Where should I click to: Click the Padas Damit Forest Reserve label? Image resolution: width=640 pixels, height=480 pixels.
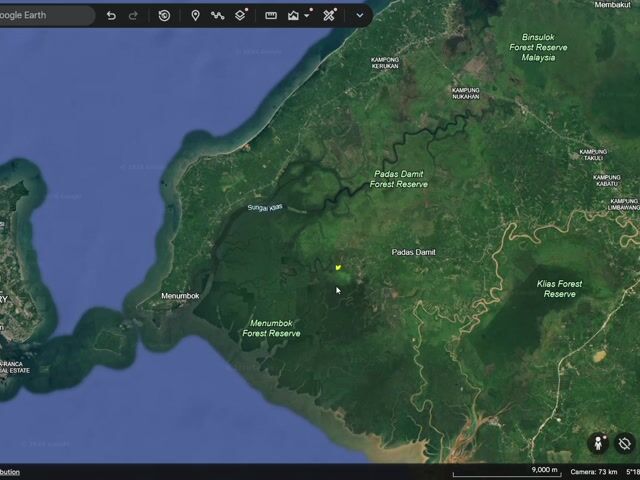[x=399, y=179]
